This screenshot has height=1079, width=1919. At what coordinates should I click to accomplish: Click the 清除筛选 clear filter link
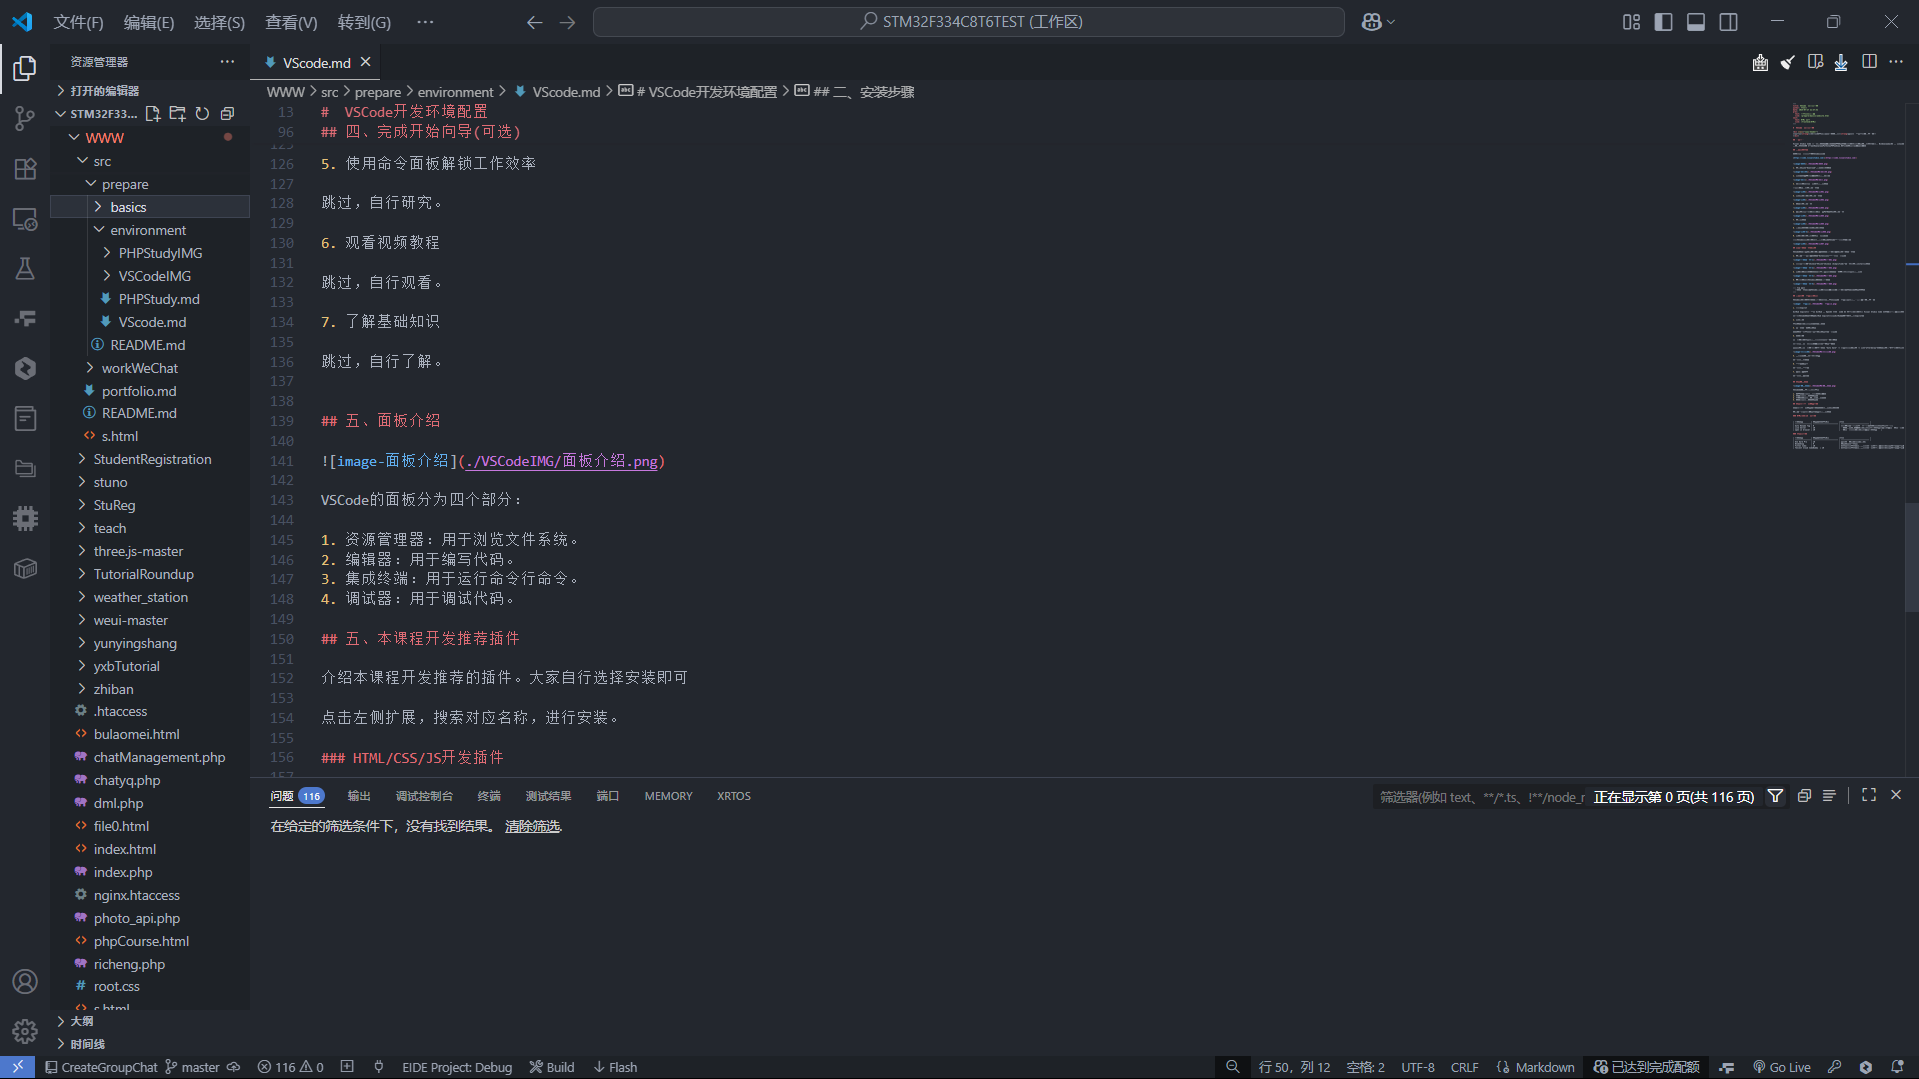tap(532, 826)
